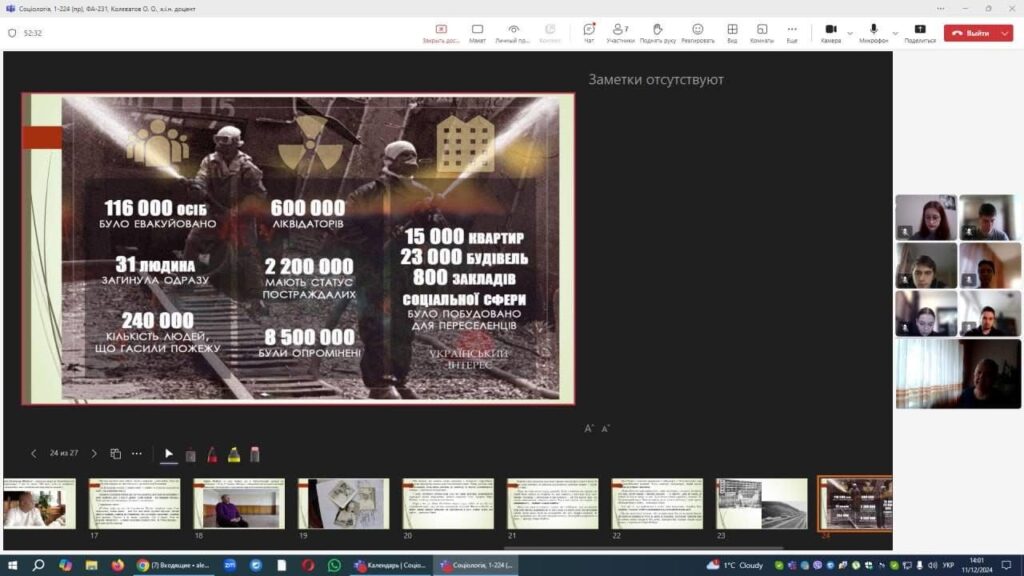Screen dimensions: 1024x576
Task: Go to the next slide
Action: (x=94, y=454)
